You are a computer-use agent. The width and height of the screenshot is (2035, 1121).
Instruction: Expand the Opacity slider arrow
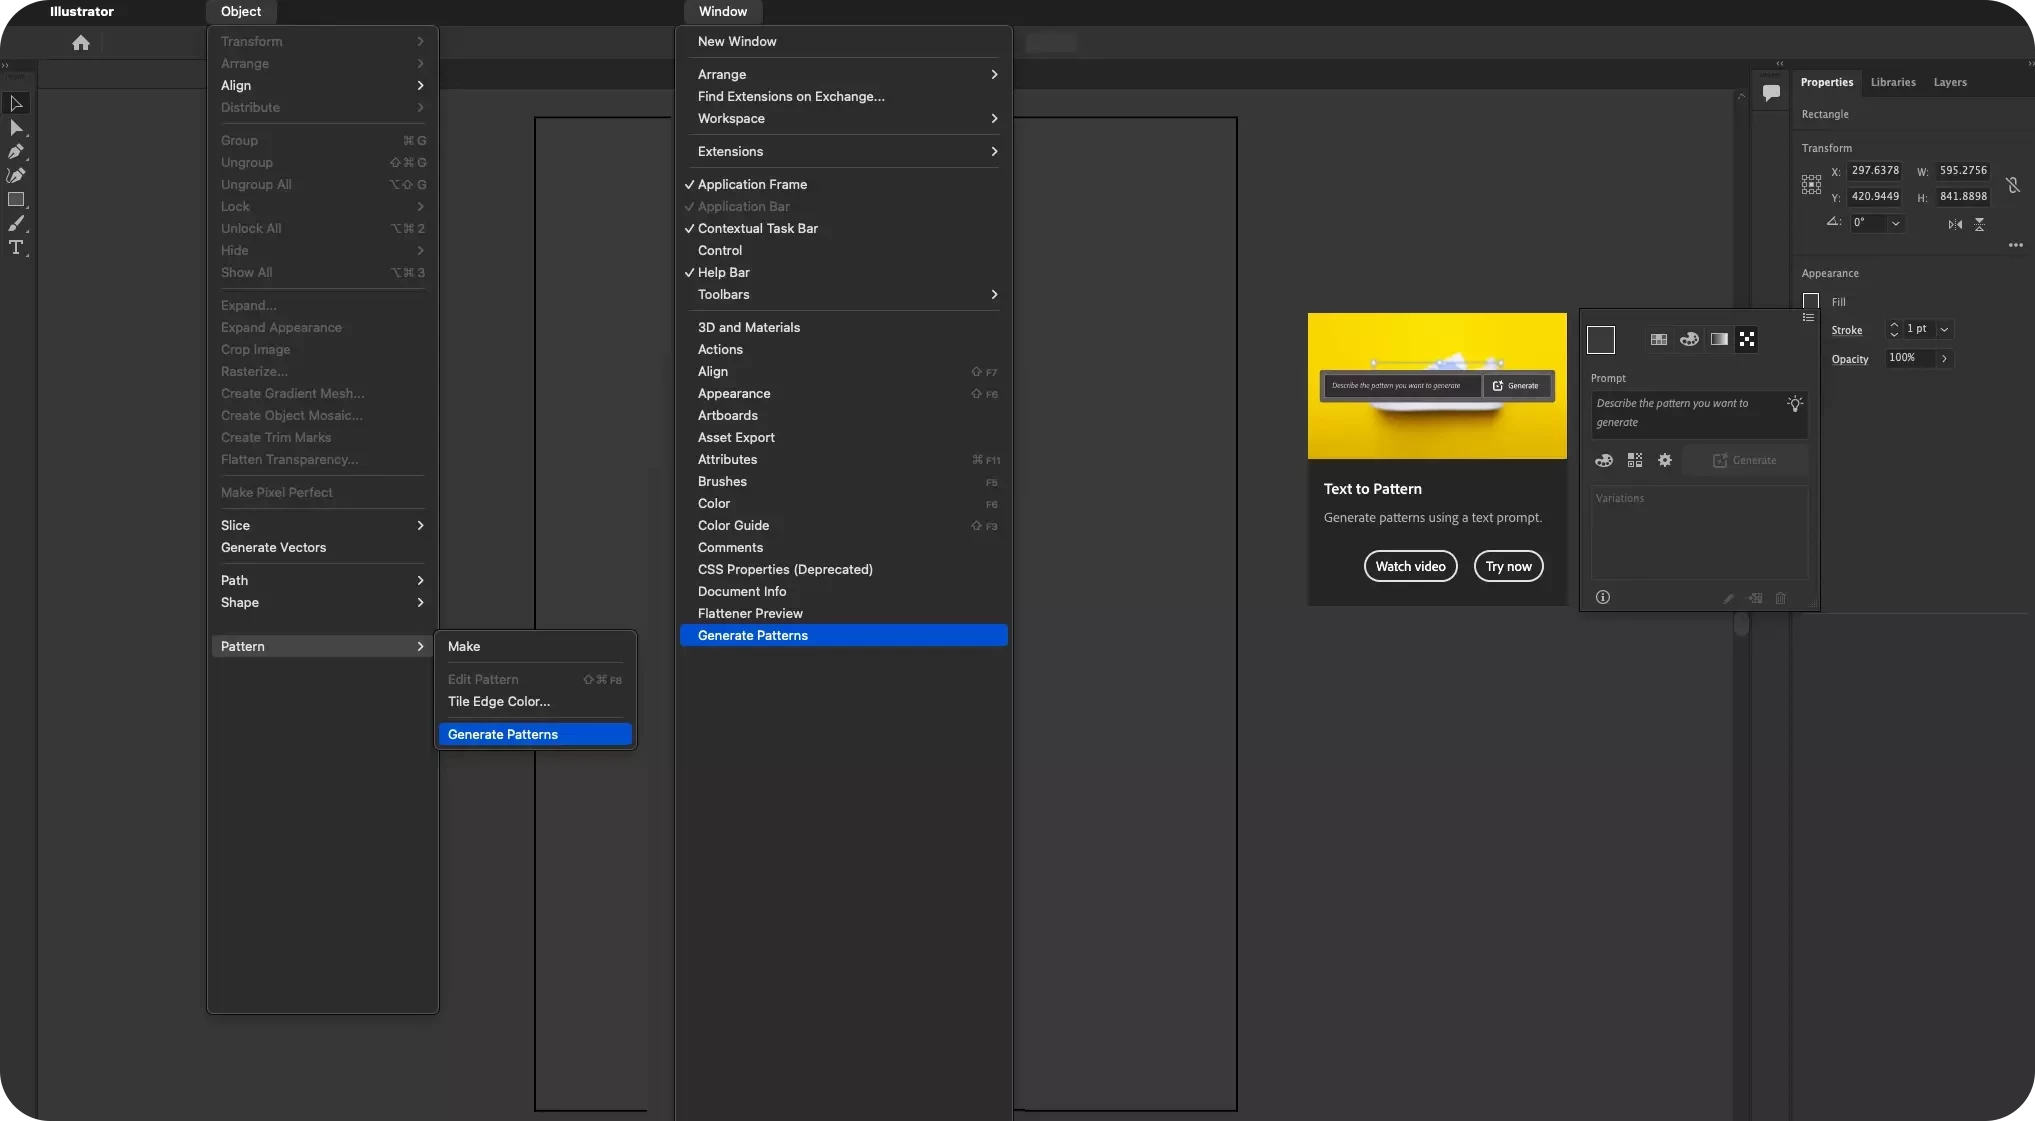click(1944, 358)
